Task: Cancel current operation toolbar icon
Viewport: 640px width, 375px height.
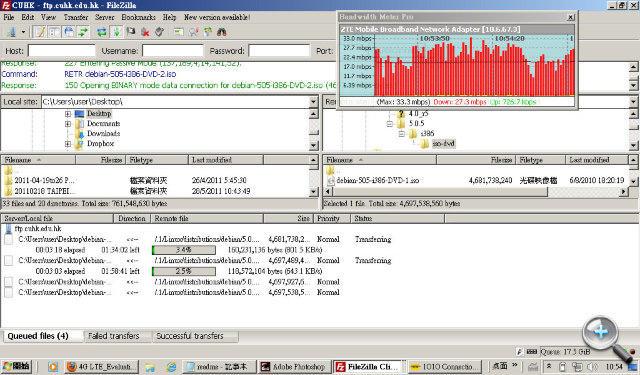Action: tap(131, 32)
